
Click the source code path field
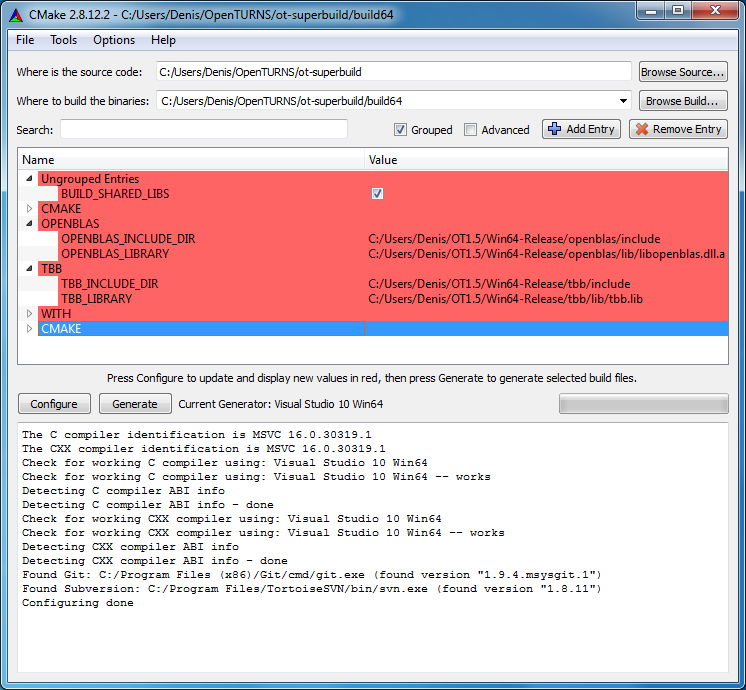tap(393, 72)
